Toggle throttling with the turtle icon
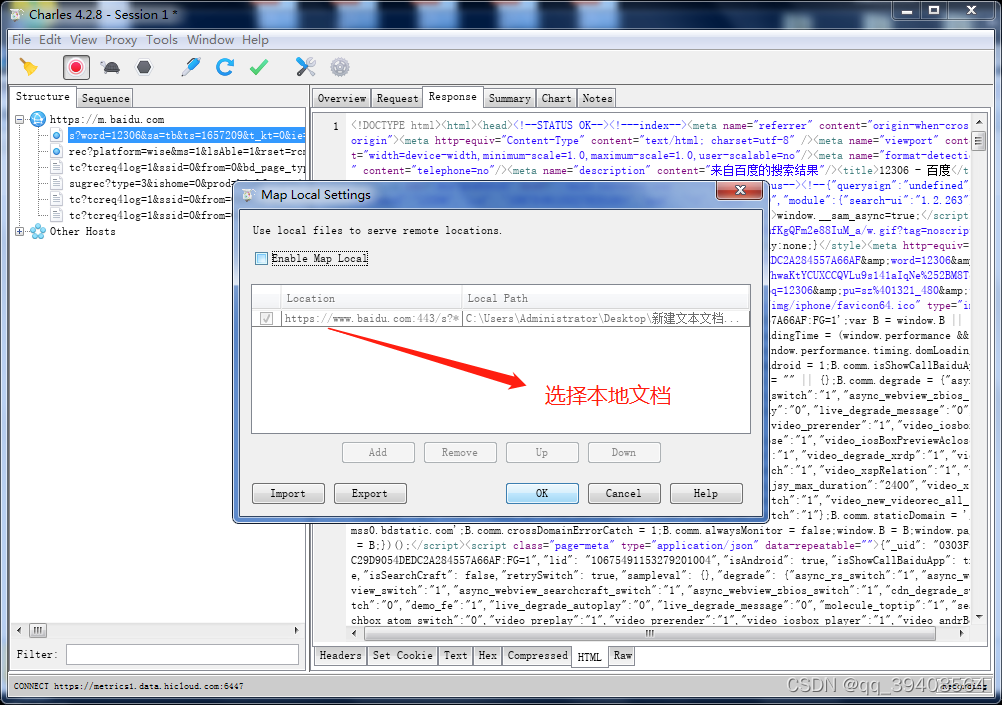This screenshot has width=1002, height=705. click(x=111, y=67)
